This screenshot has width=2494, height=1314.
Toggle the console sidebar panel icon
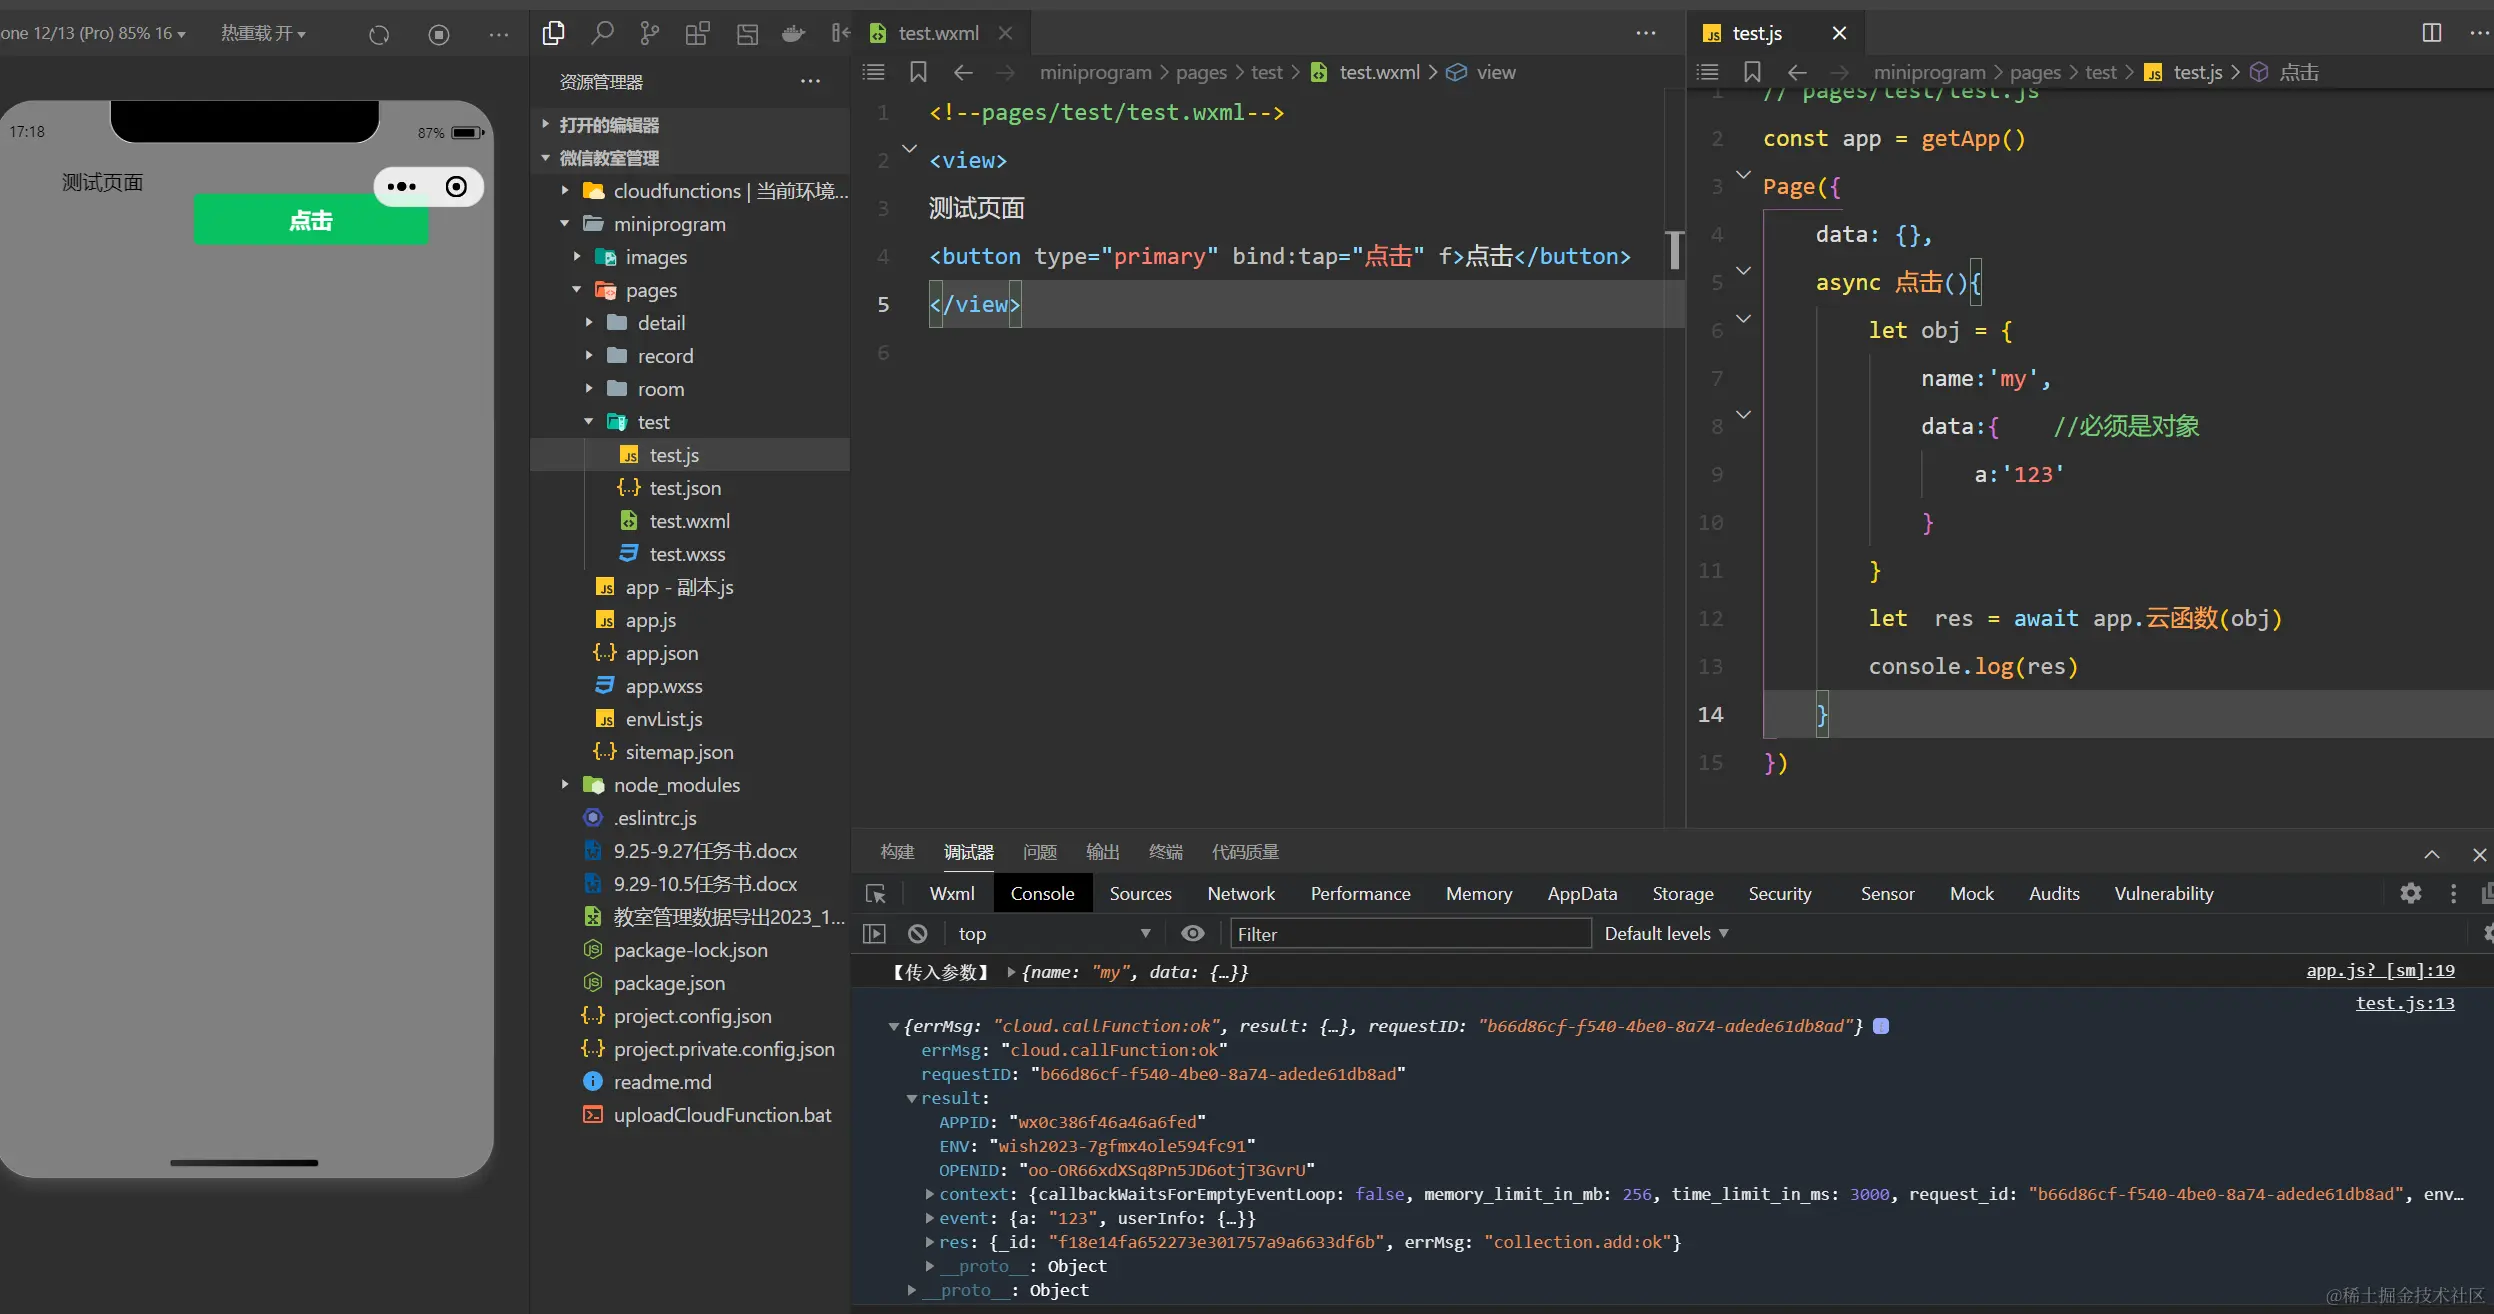point(874,933)
